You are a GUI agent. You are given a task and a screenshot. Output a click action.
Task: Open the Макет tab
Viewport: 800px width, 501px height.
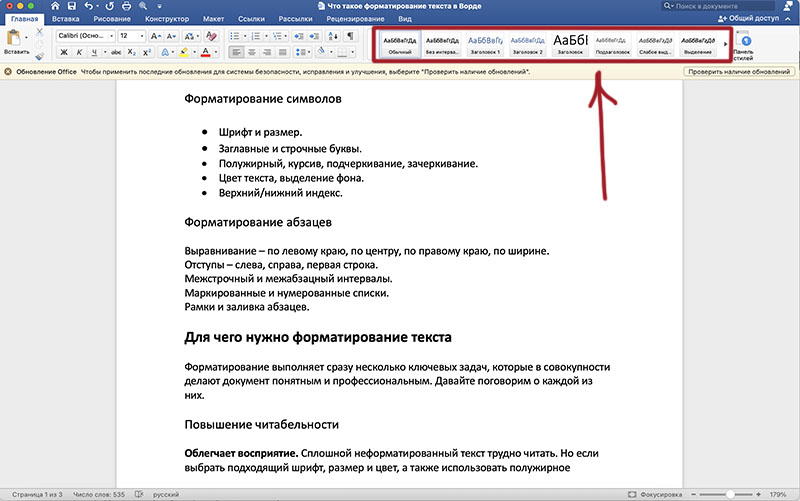[213, 19]
